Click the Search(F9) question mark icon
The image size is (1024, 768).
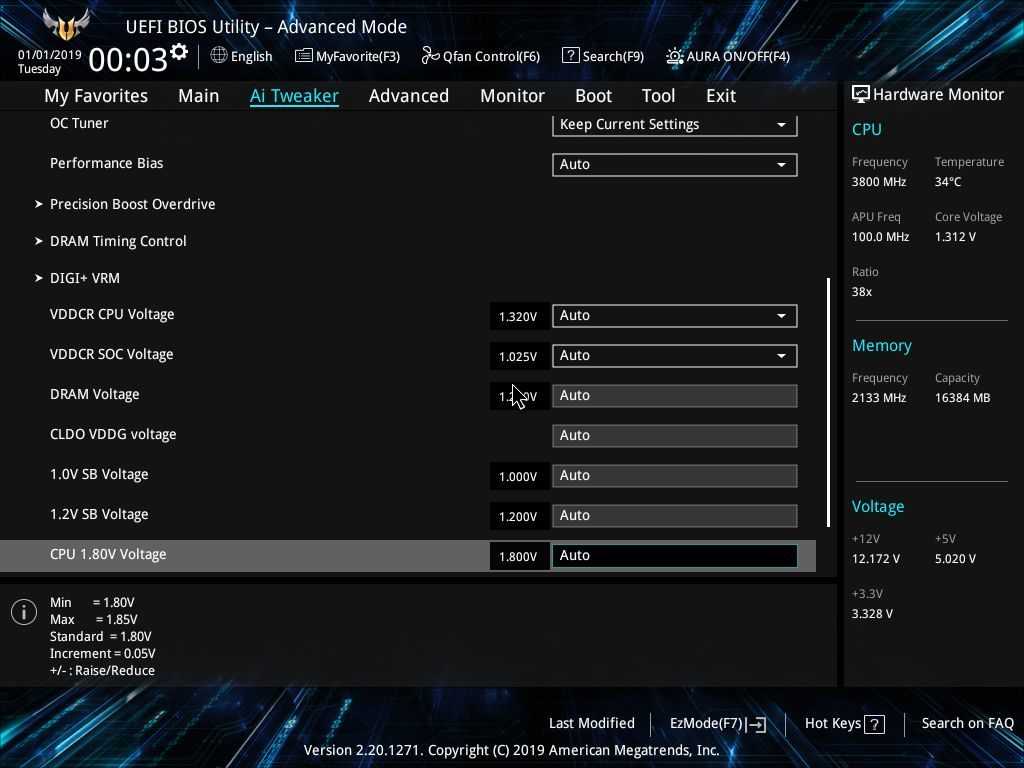tap(570, 56)
